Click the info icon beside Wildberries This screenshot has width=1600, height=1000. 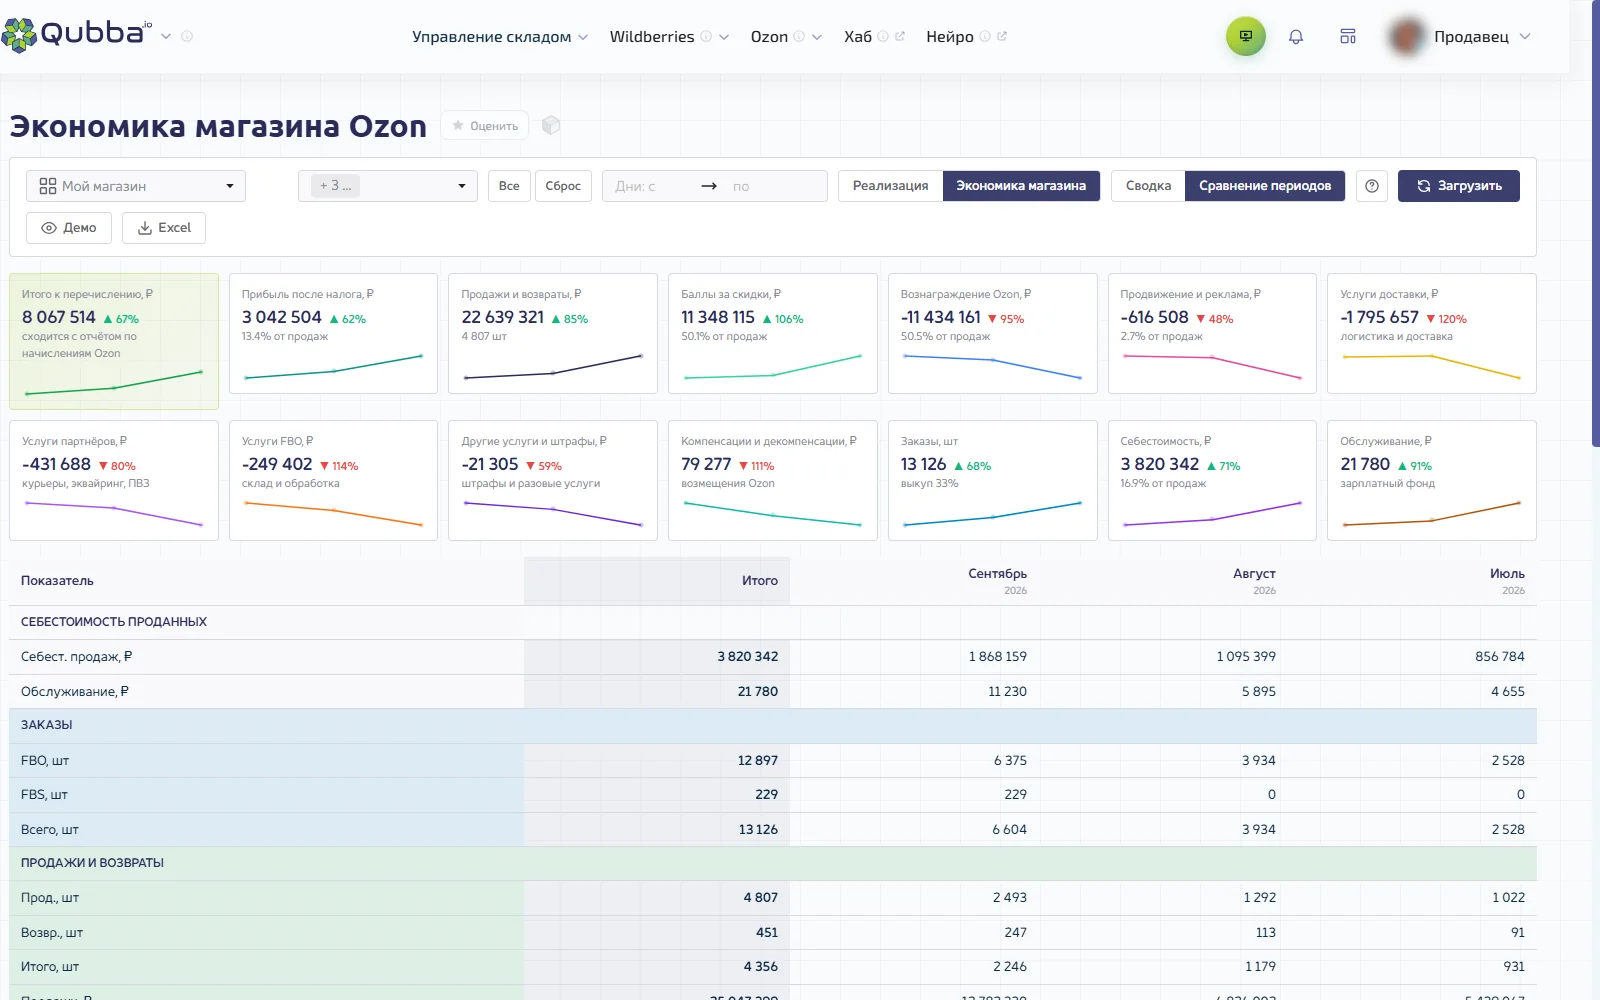click(x=706, y=37)
